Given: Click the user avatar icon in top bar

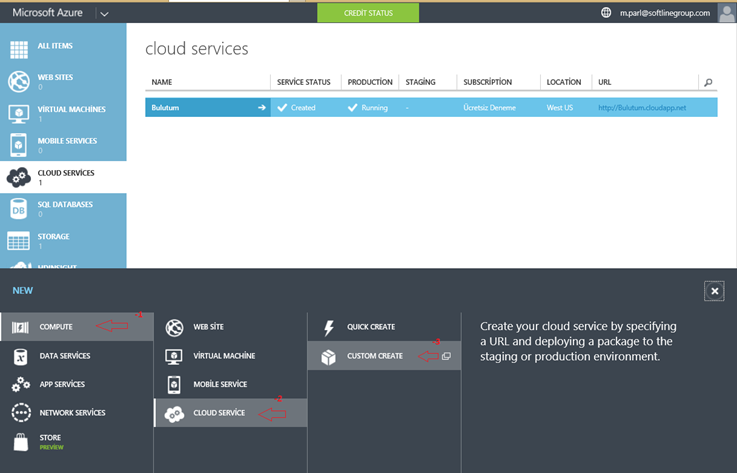Looking at the screenshot, I should point(727,13).
